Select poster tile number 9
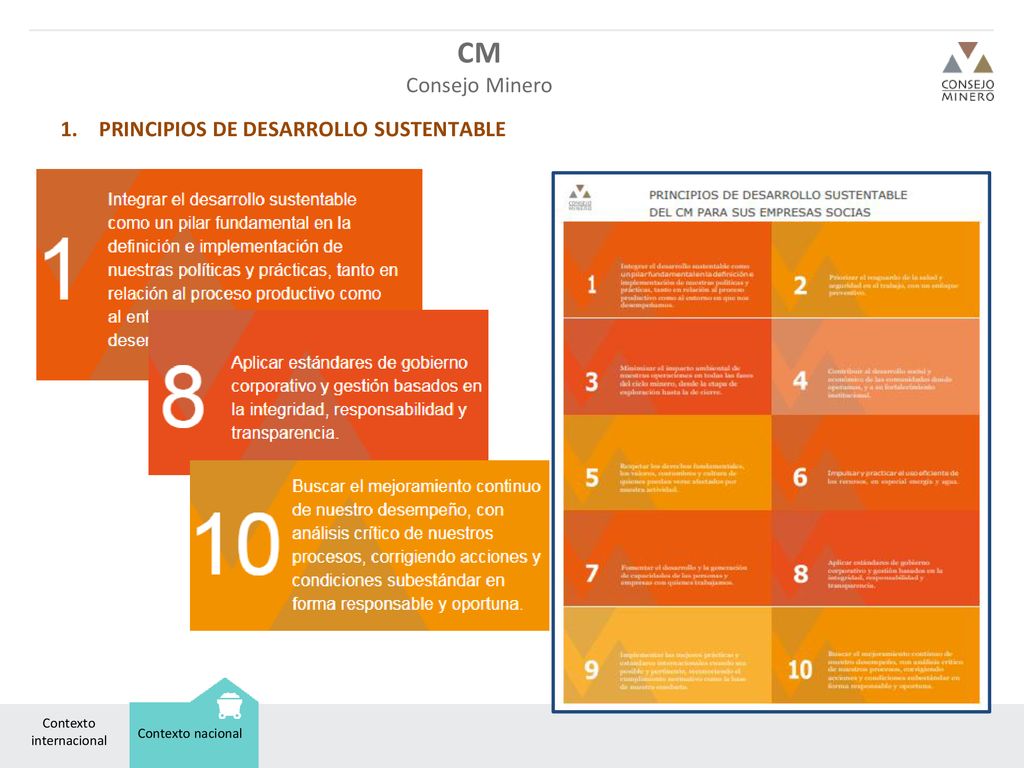The height and width of the screenshot is (768, 1024). [667, 655]
